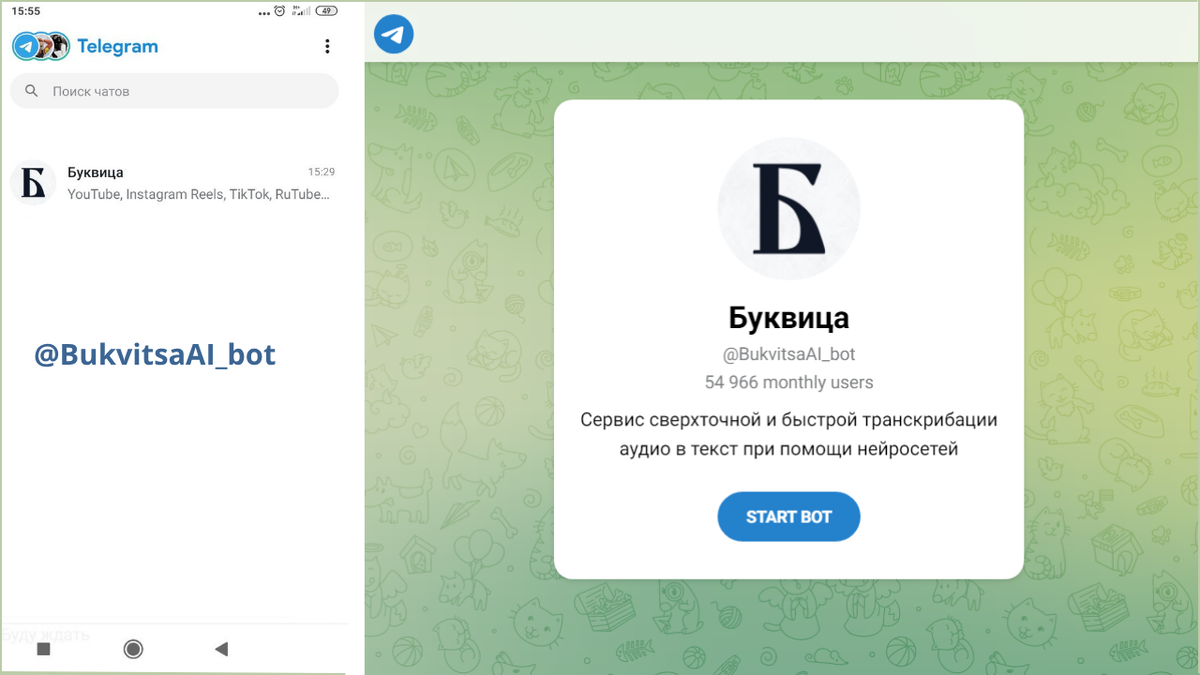Tap the Android square recents button

(x=43, y=649)
